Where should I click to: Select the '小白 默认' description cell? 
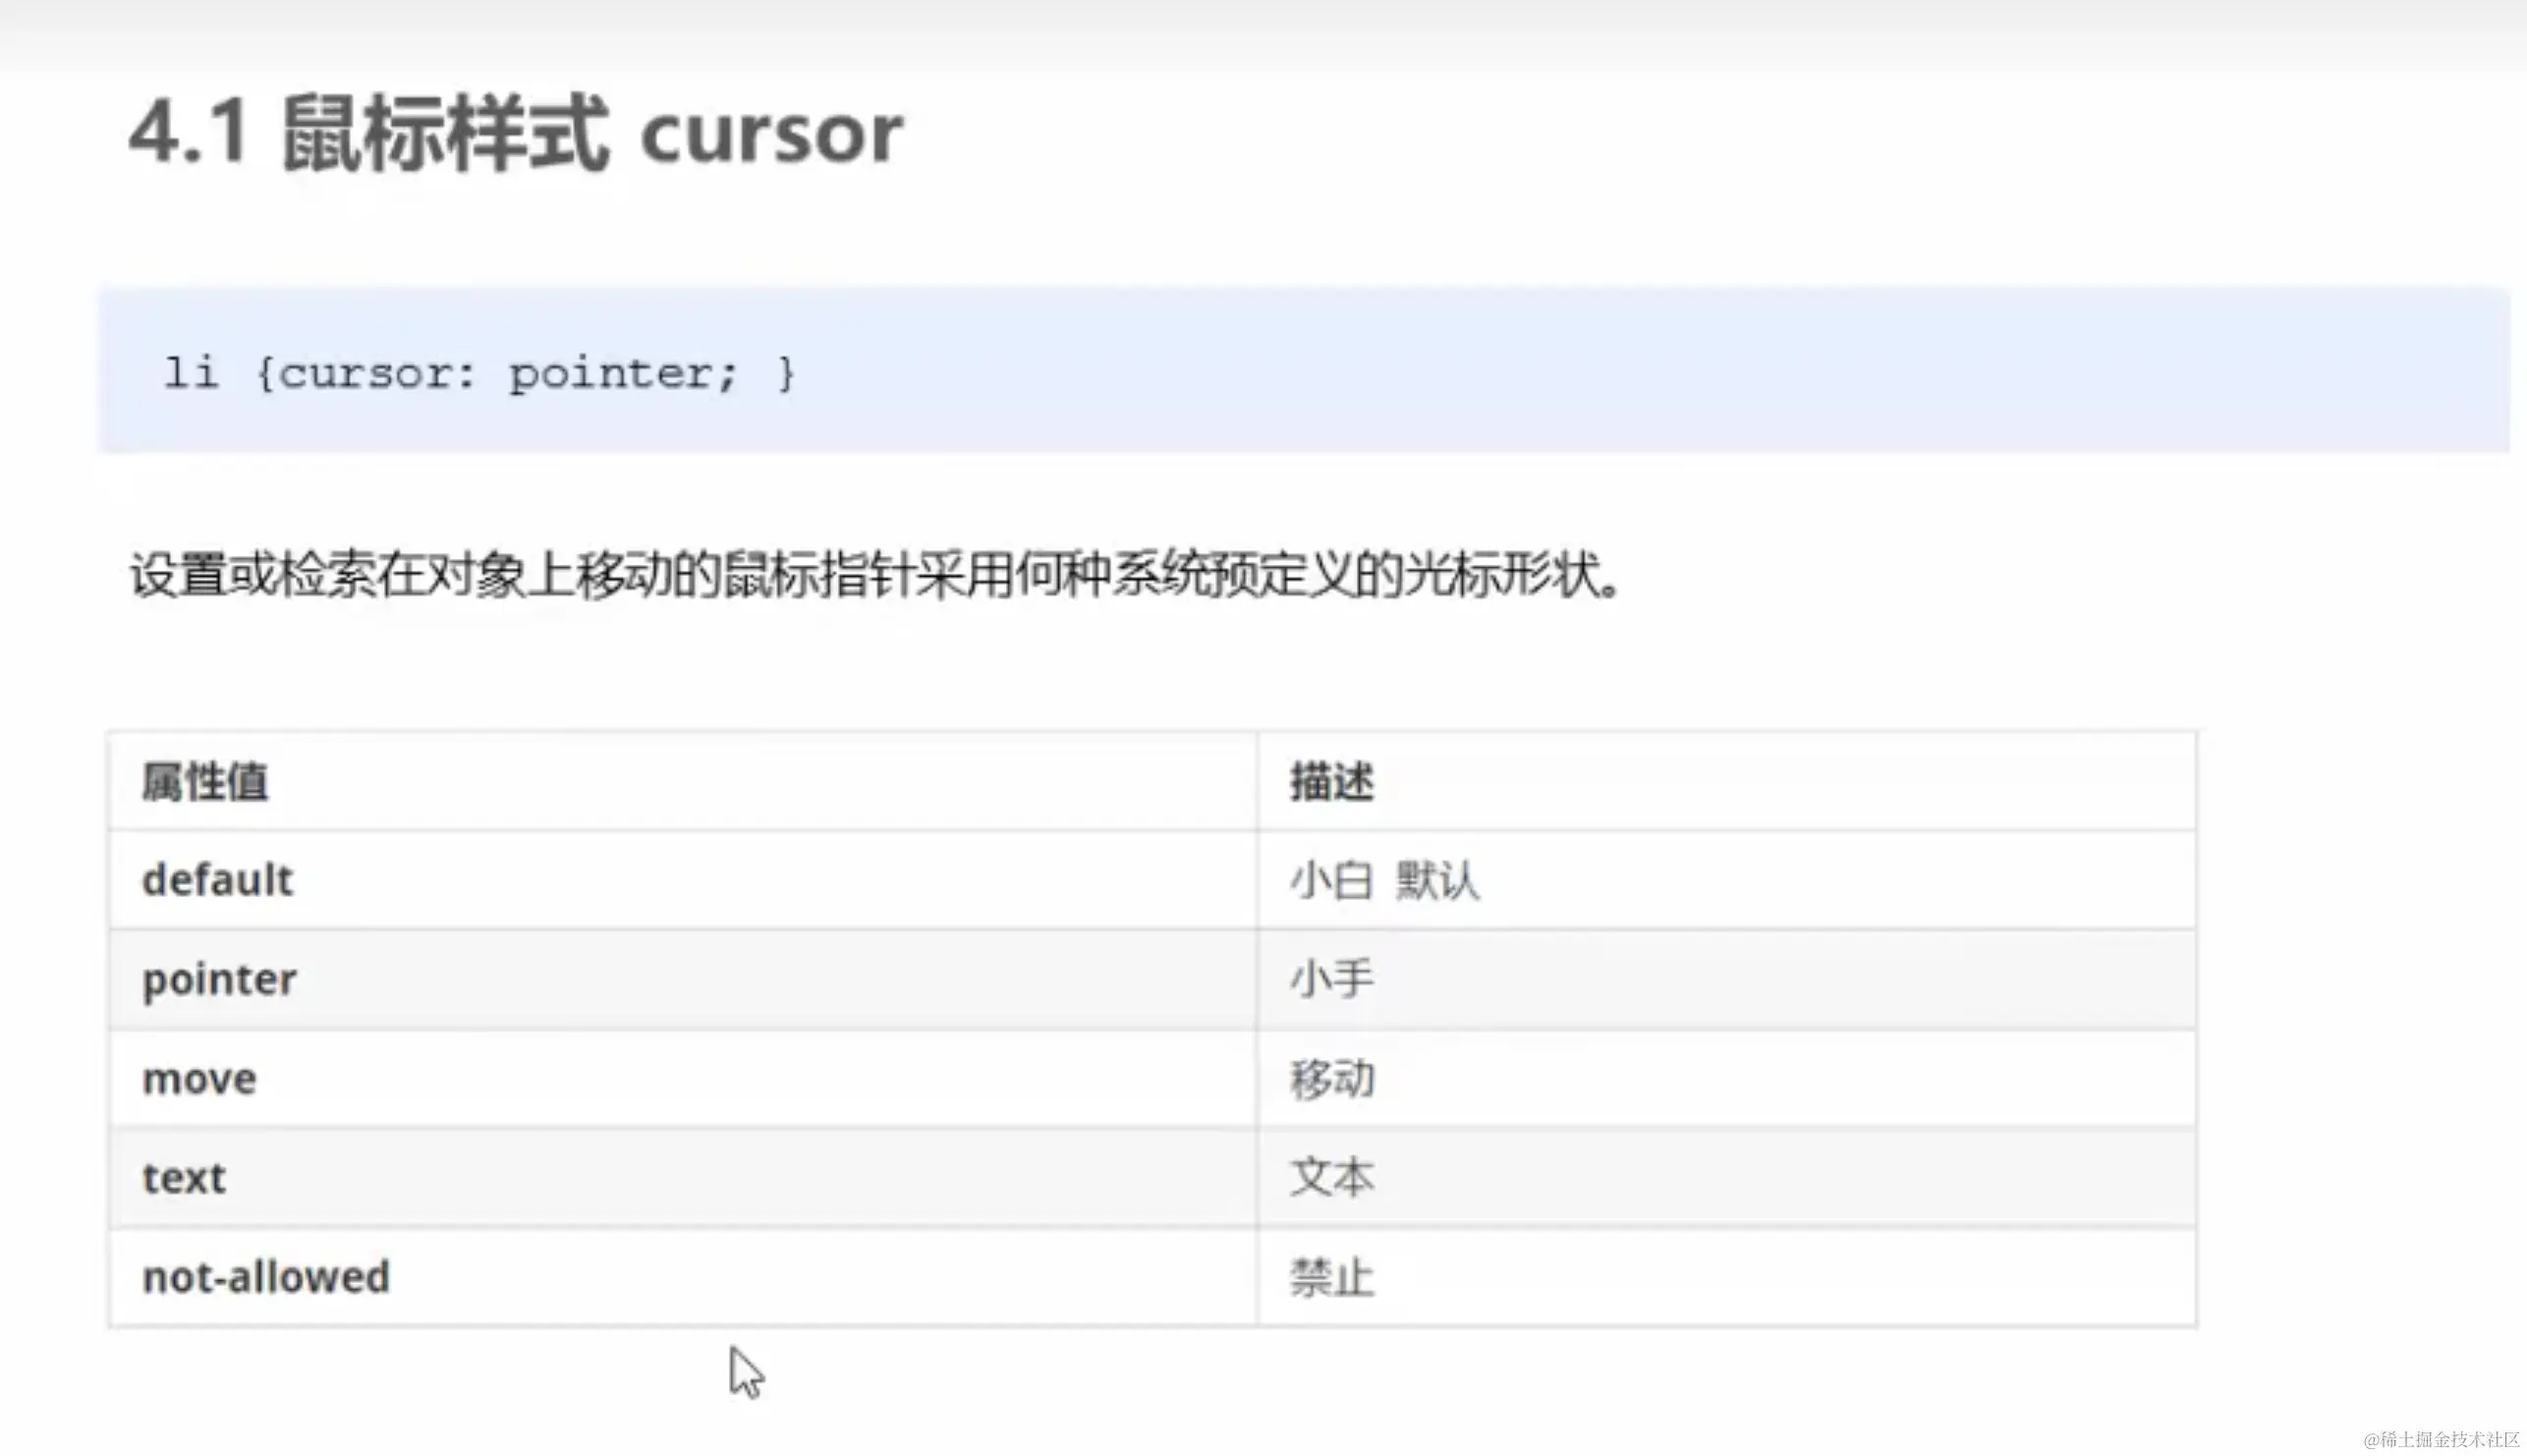(1384, 880)
